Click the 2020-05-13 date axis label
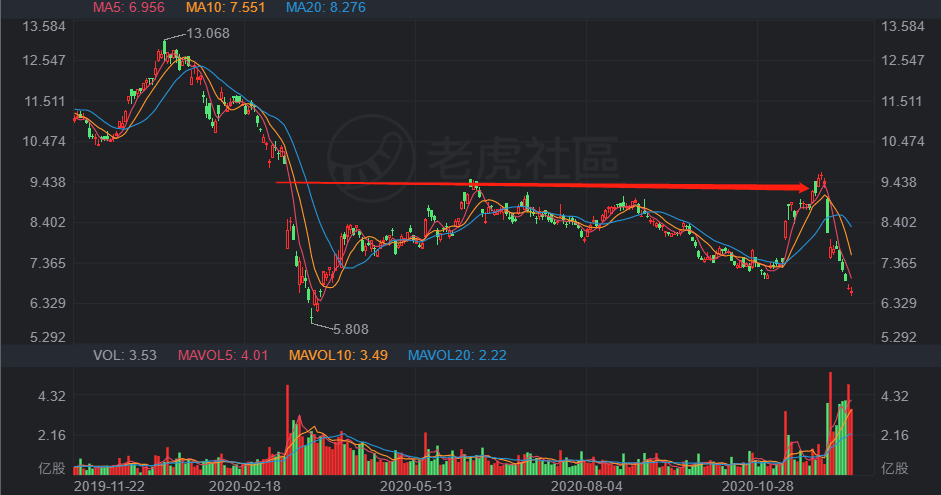Image resolution: width=941 pixels, height=495 pixels. pos(416,486)
